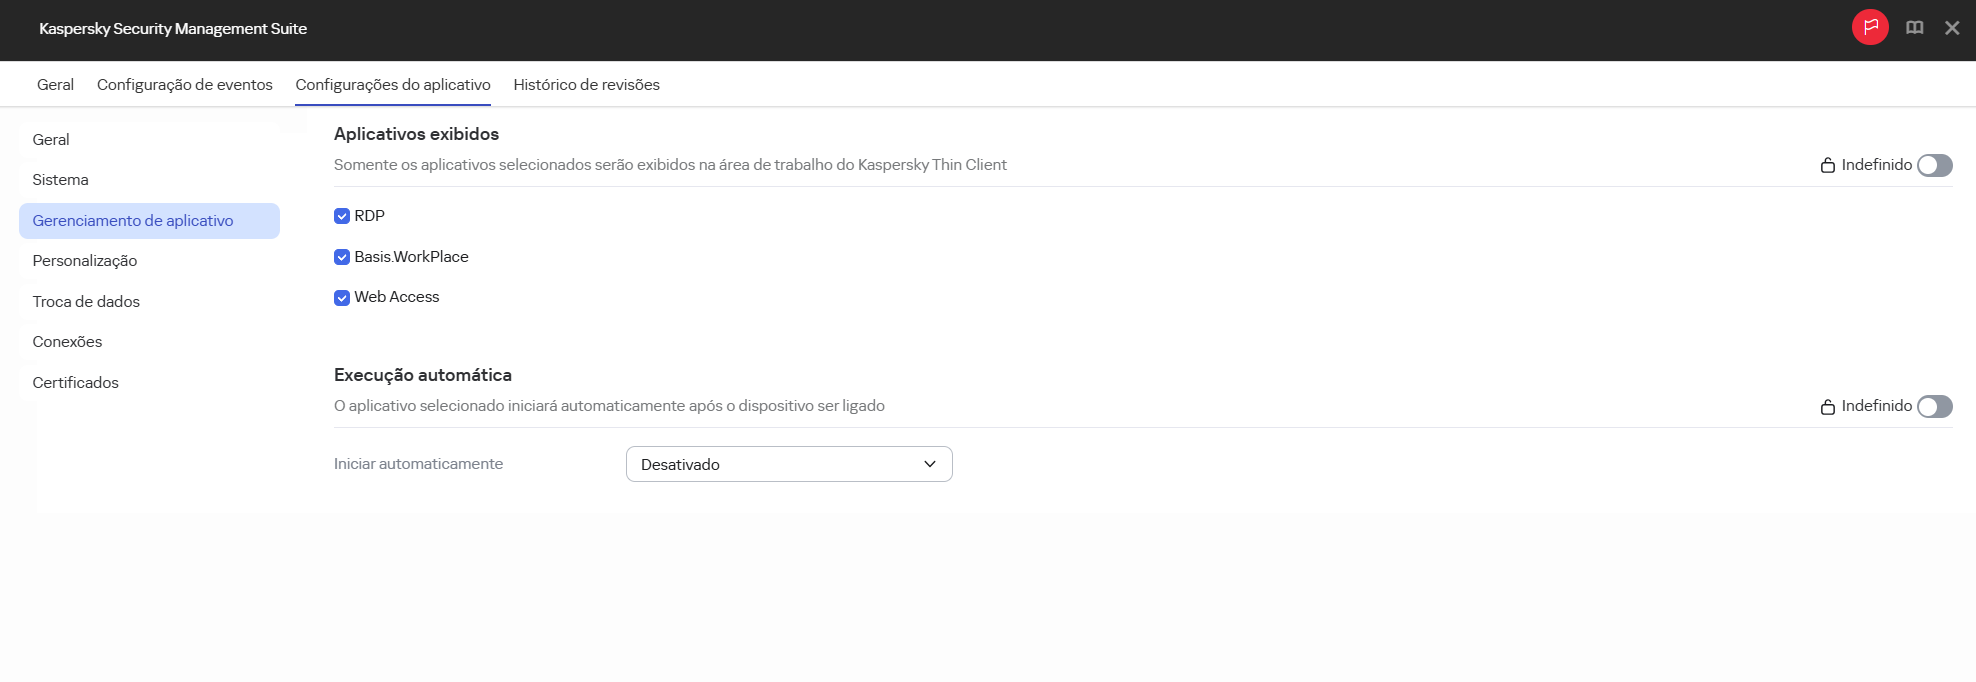Open the help book icon
The width and height of the screenshot is (1976, 682).
(x=1914, y=28)
